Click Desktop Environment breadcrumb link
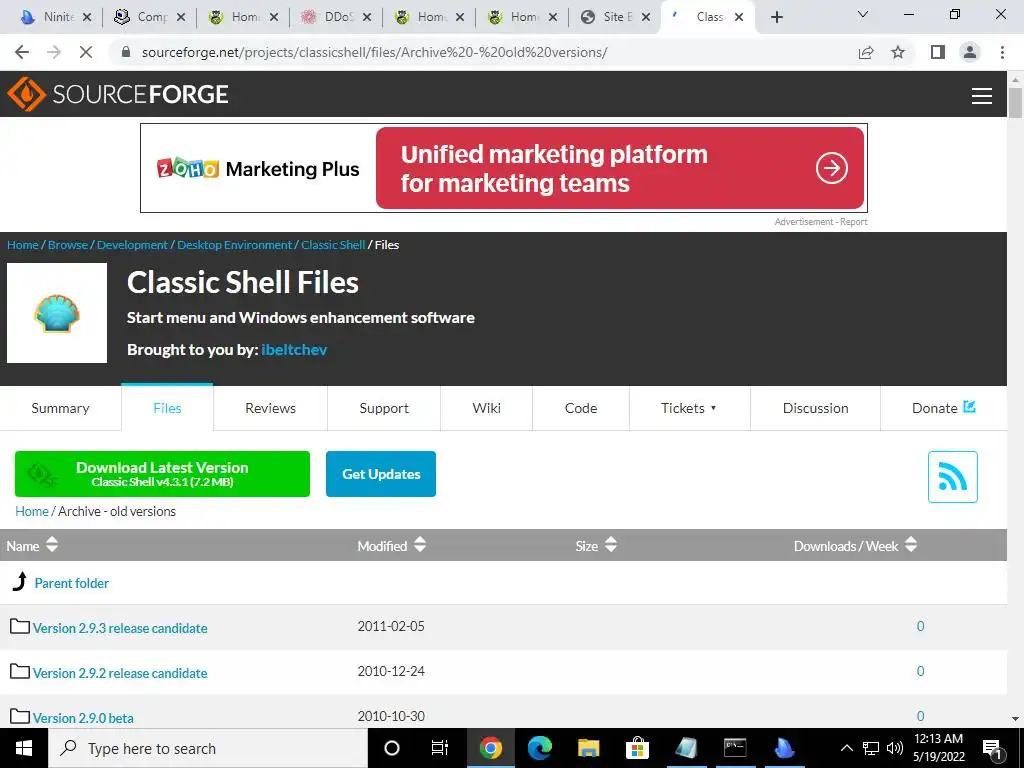 tap(234, 245)
